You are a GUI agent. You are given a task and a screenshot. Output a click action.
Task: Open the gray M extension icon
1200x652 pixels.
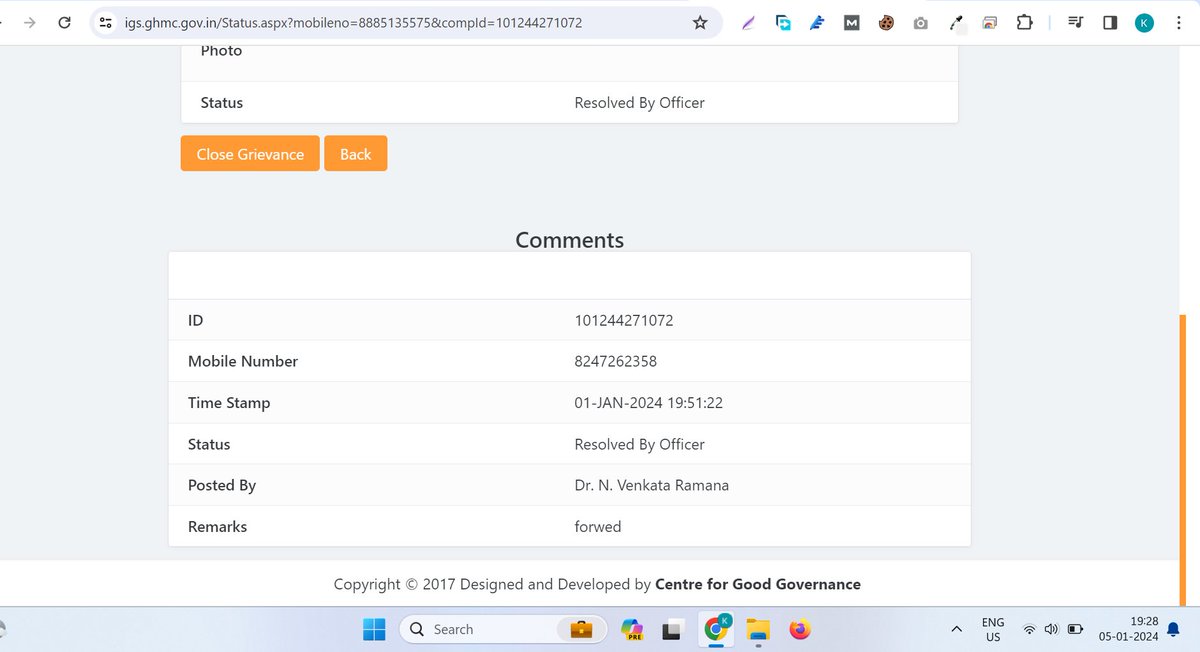click(x=851, y=23)
